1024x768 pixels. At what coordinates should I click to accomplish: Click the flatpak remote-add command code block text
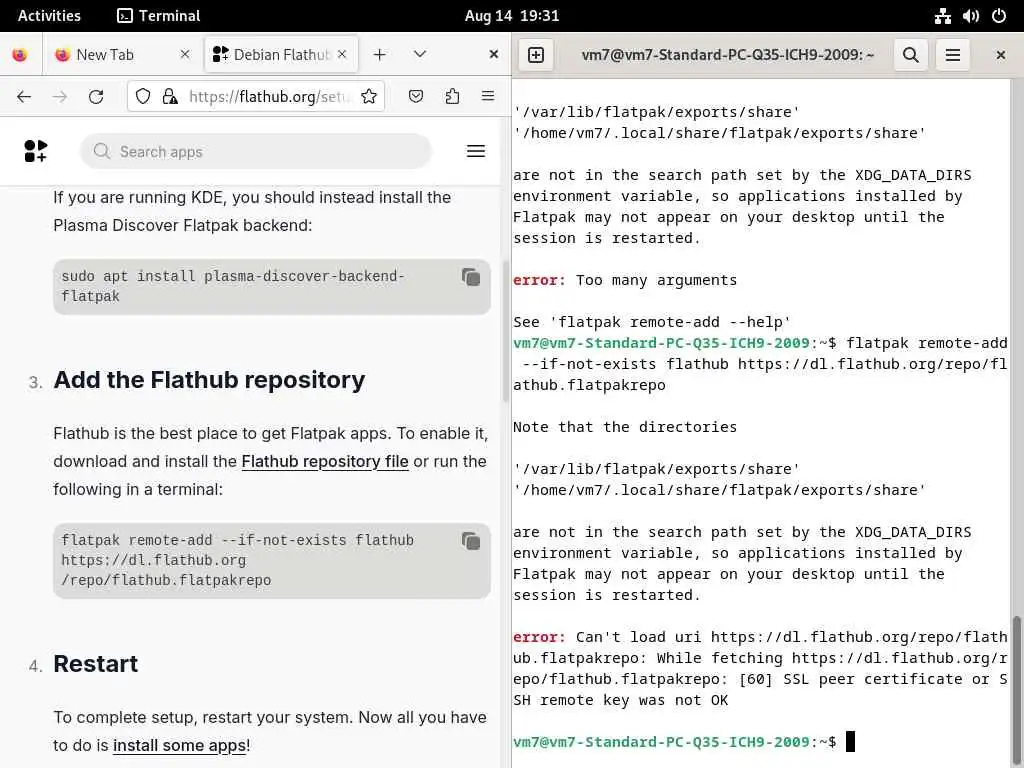238,560
